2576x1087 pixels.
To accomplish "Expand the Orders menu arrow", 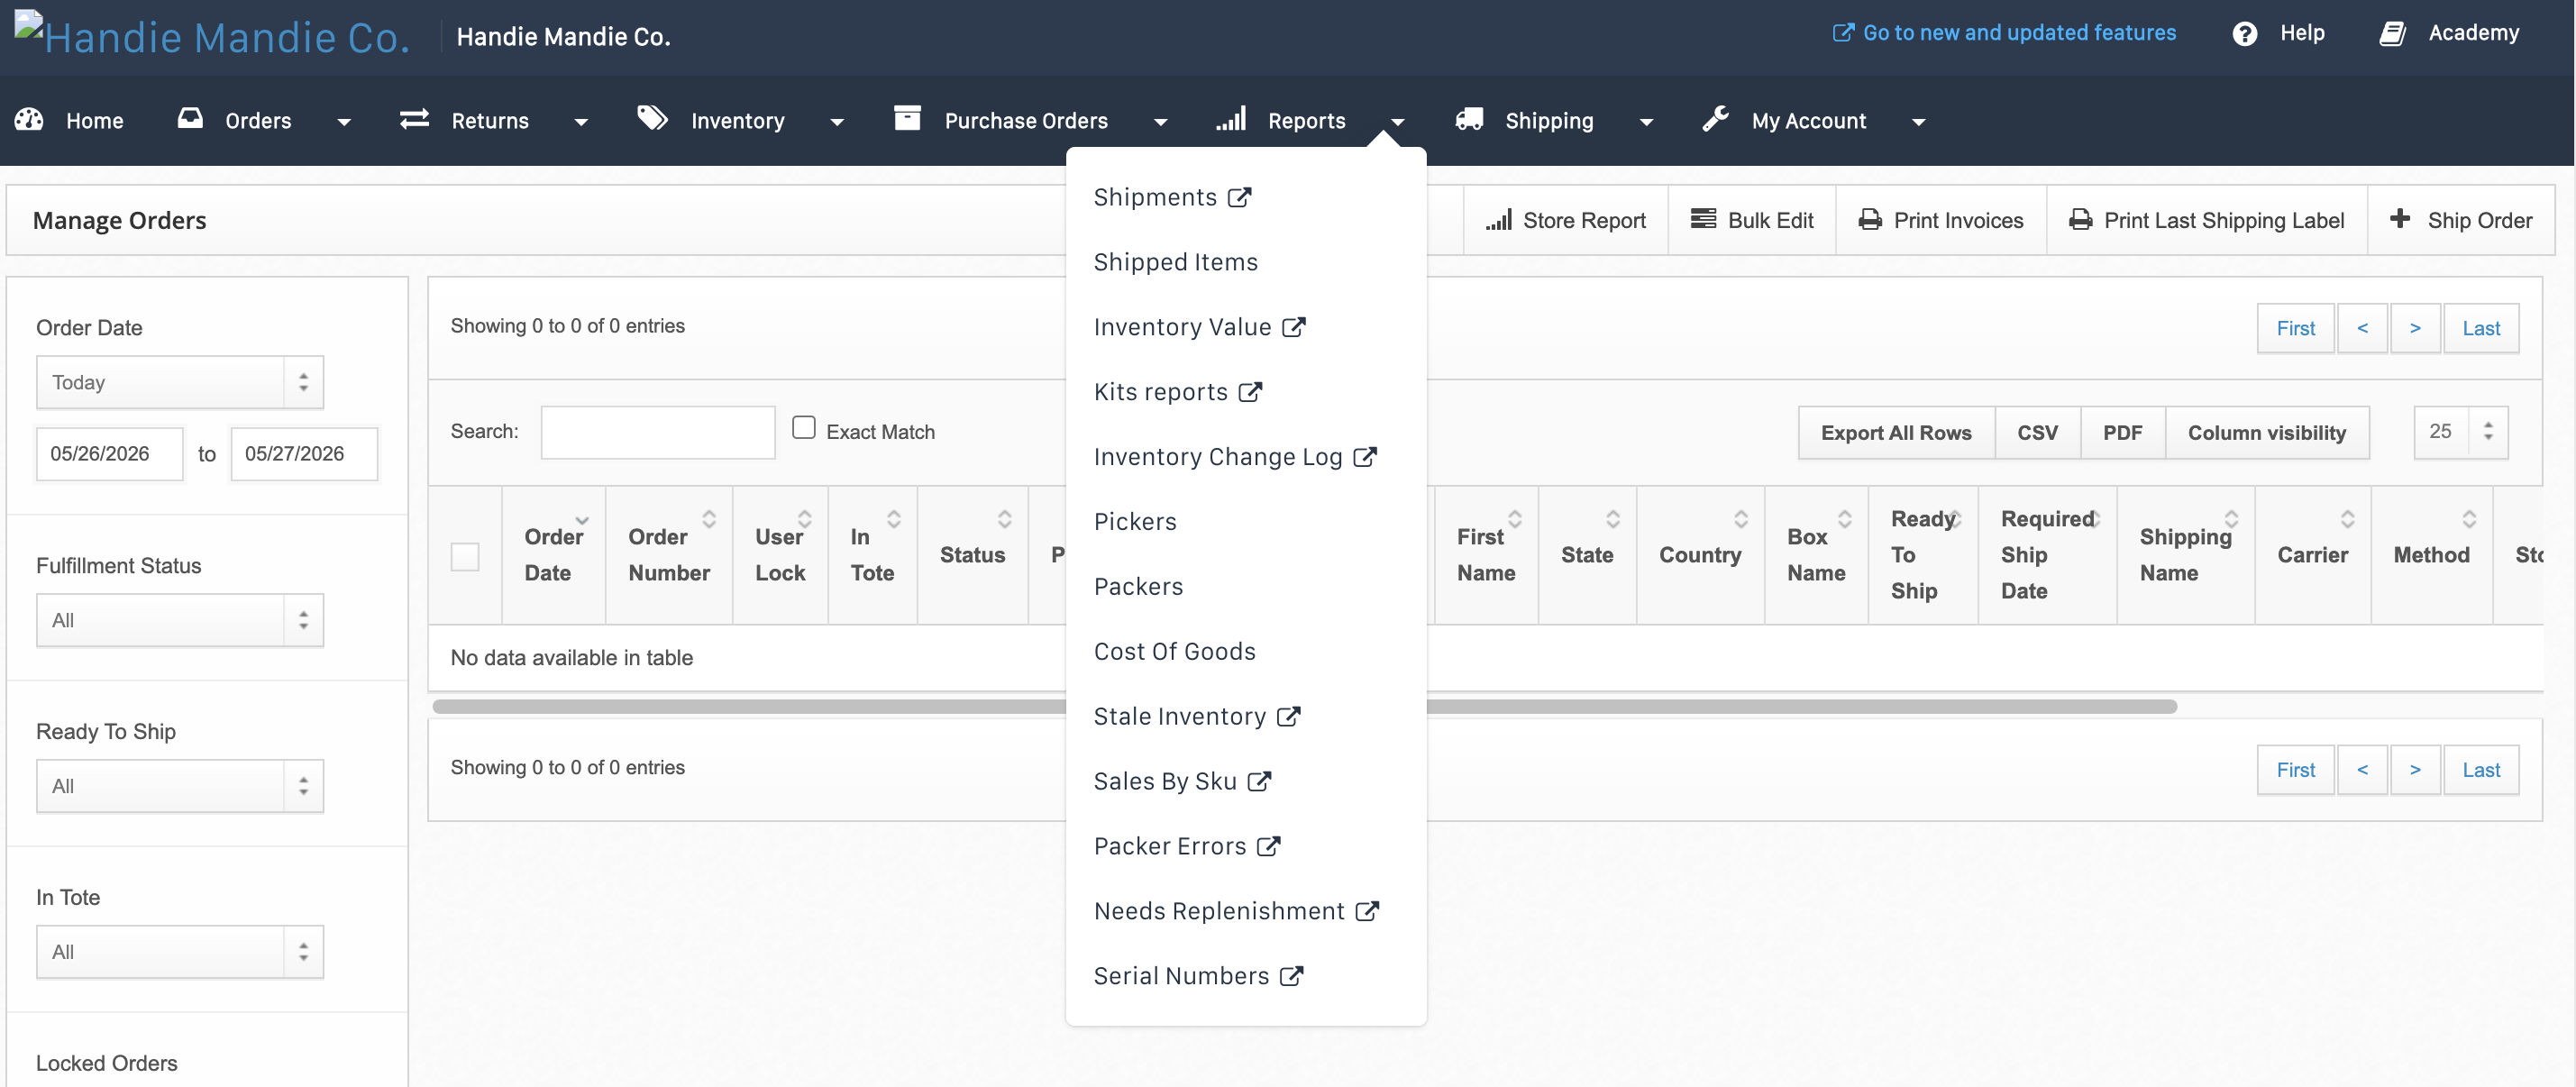I will coord(344,122).
